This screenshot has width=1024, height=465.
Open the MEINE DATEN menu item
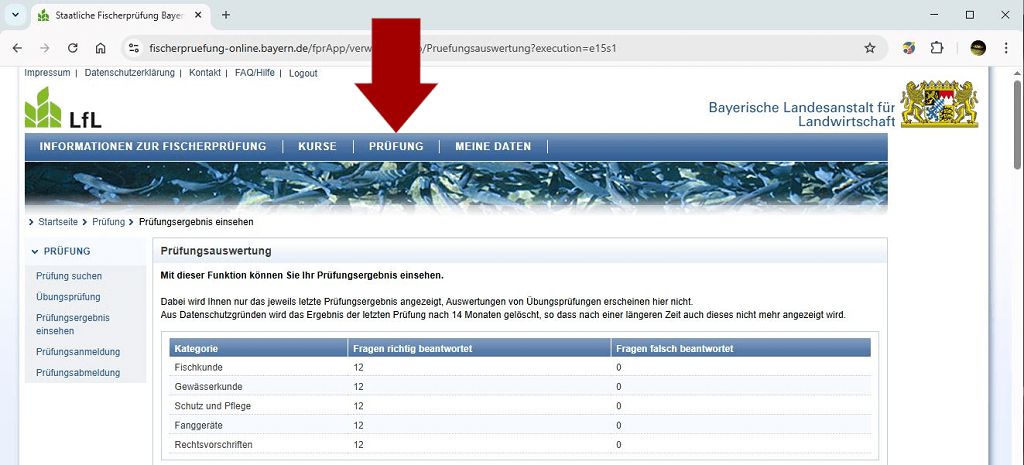click(493, 147)
